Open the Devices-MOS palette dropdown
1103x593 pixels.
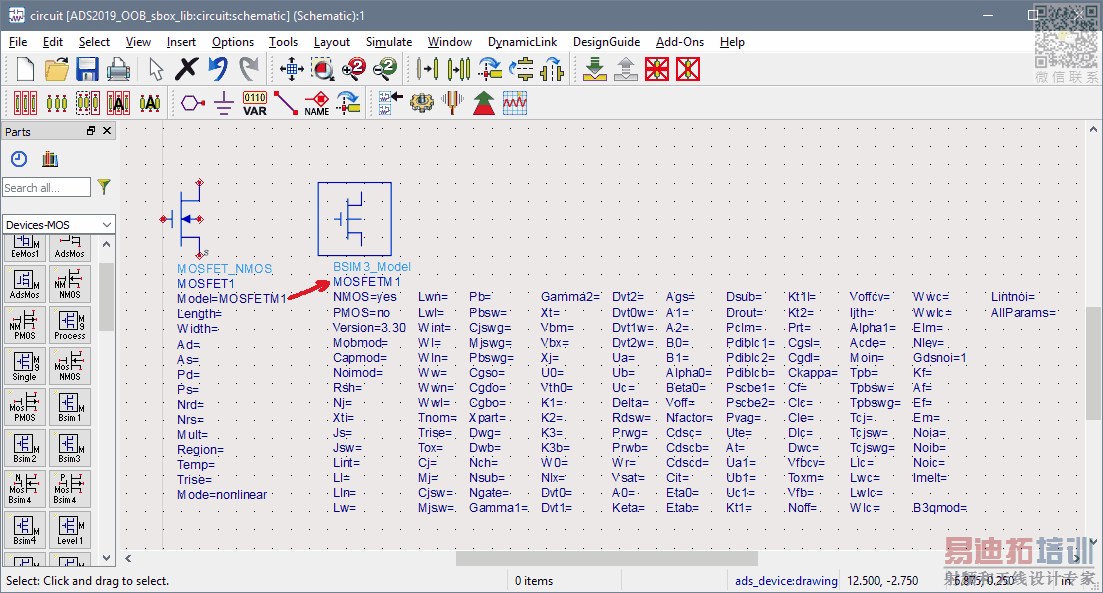coord(58,224)
